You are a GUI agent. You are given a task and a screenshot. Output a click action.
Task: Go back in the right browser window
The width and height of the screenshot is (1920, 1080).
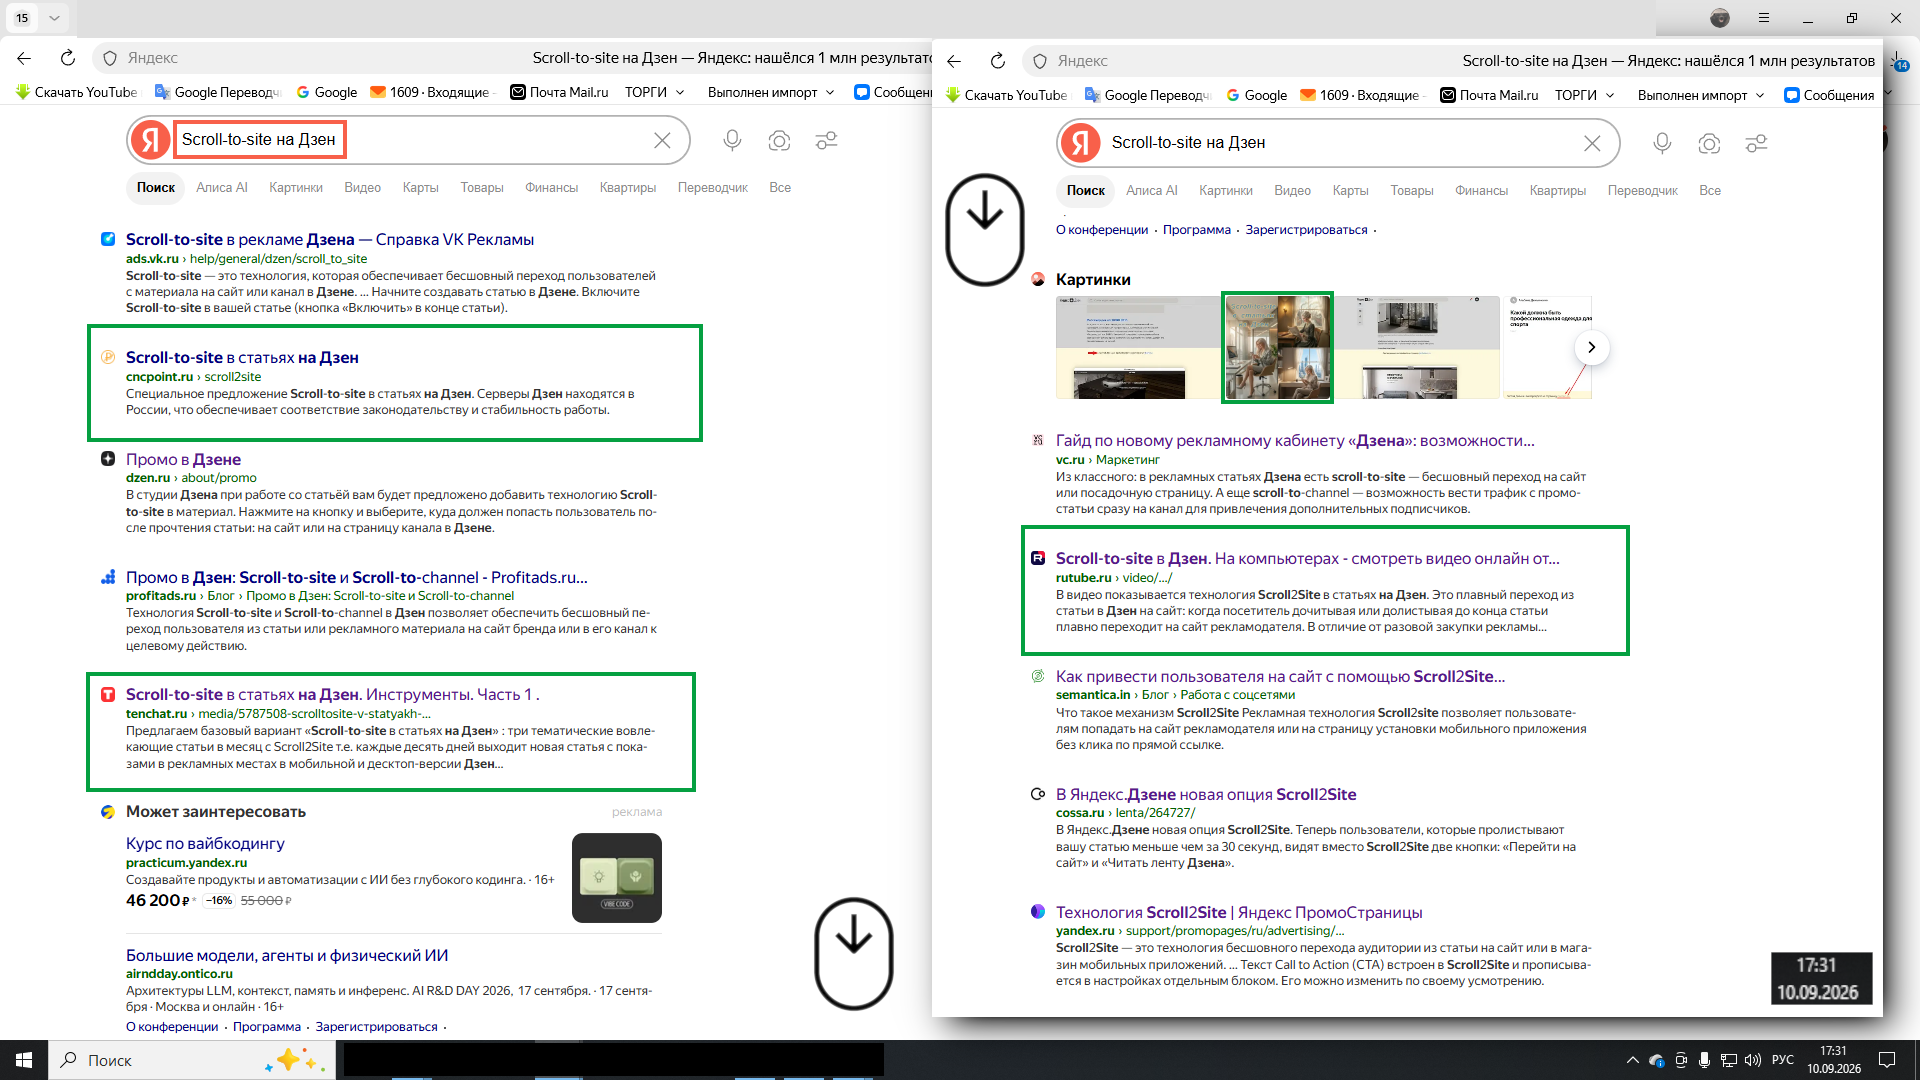click(x=955, y=61)
